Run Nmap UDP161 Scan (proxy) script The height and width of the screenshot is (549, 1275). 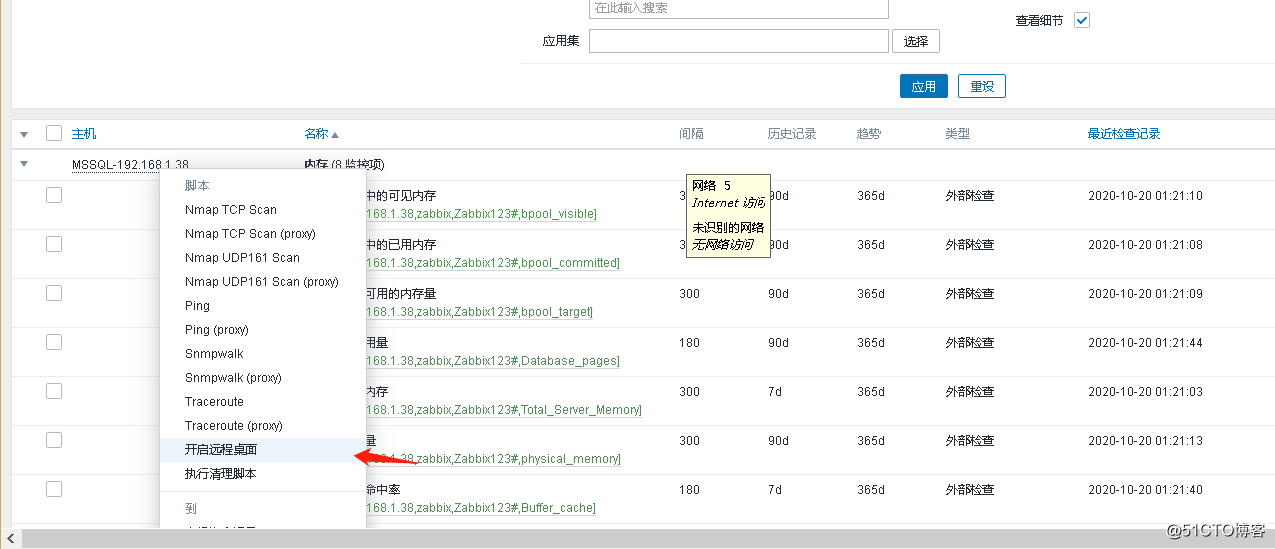click(263, 282)
